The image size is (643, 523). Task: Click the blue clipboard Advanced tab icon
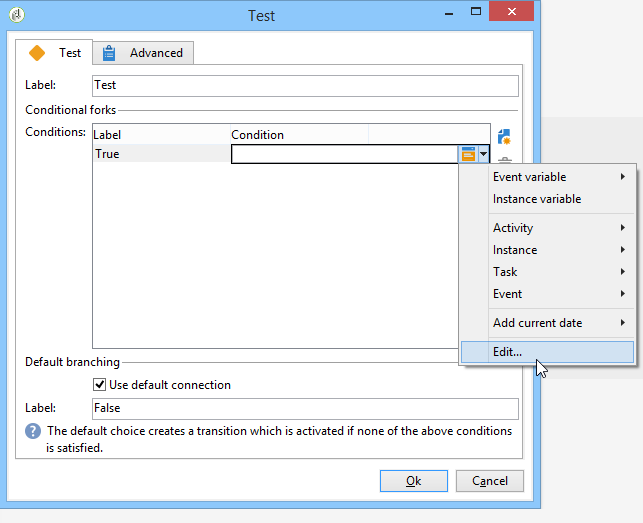109,53
